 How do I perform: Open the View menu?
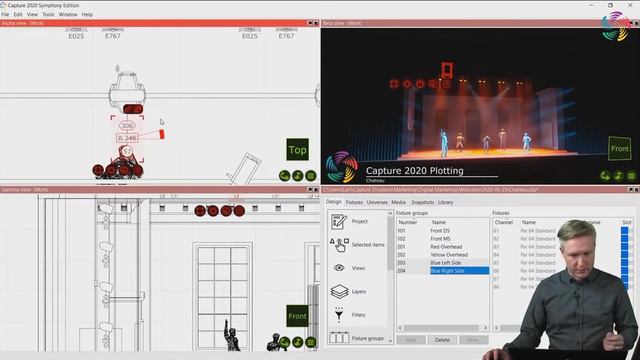point(32,14)
